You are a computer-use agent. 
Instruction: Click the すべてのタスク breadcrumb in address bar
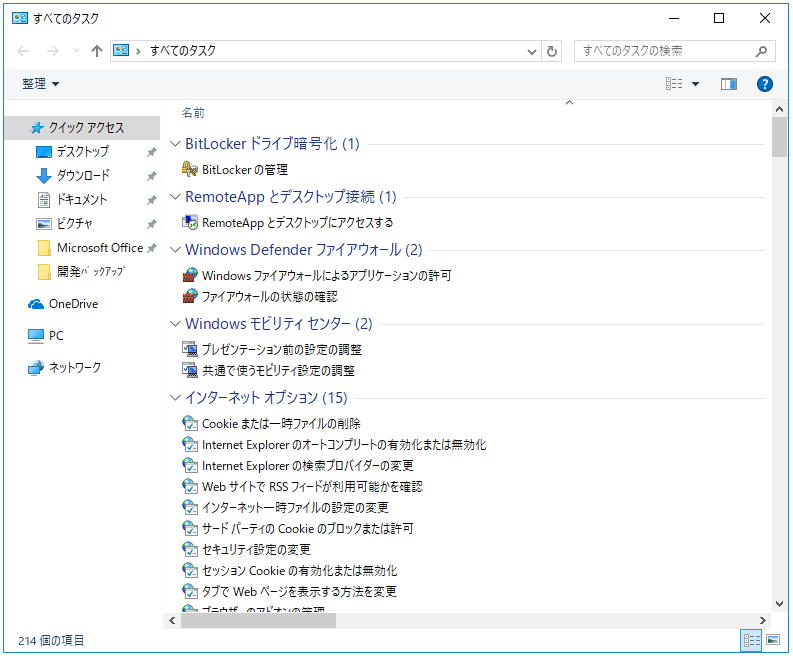(x=183, y=51)
